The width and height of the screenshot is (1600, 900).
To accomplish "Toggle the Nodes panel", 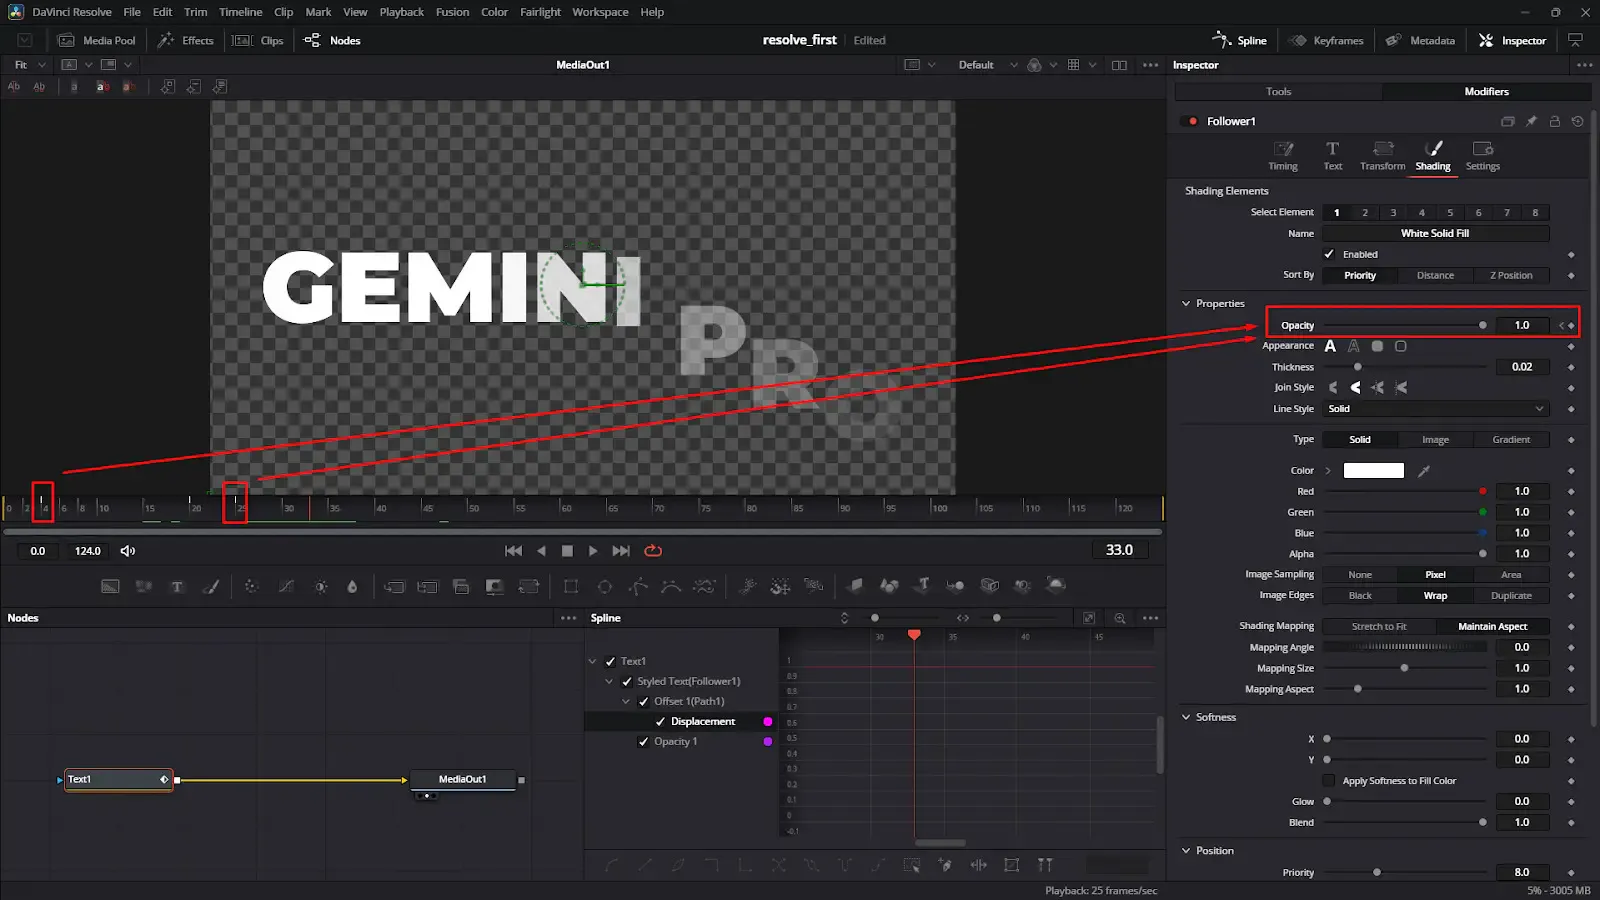I will click(332, 40).
